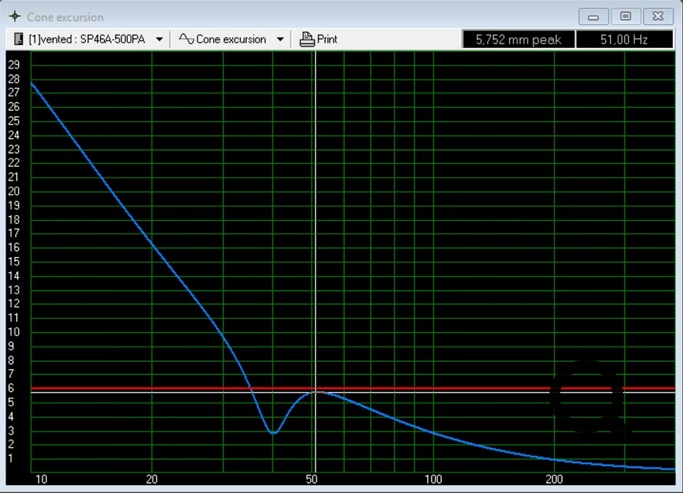The width and height of the screenshot is (683, 493).
Task: Click the 29 label on the vertical axis
Action: click(13, 64)
